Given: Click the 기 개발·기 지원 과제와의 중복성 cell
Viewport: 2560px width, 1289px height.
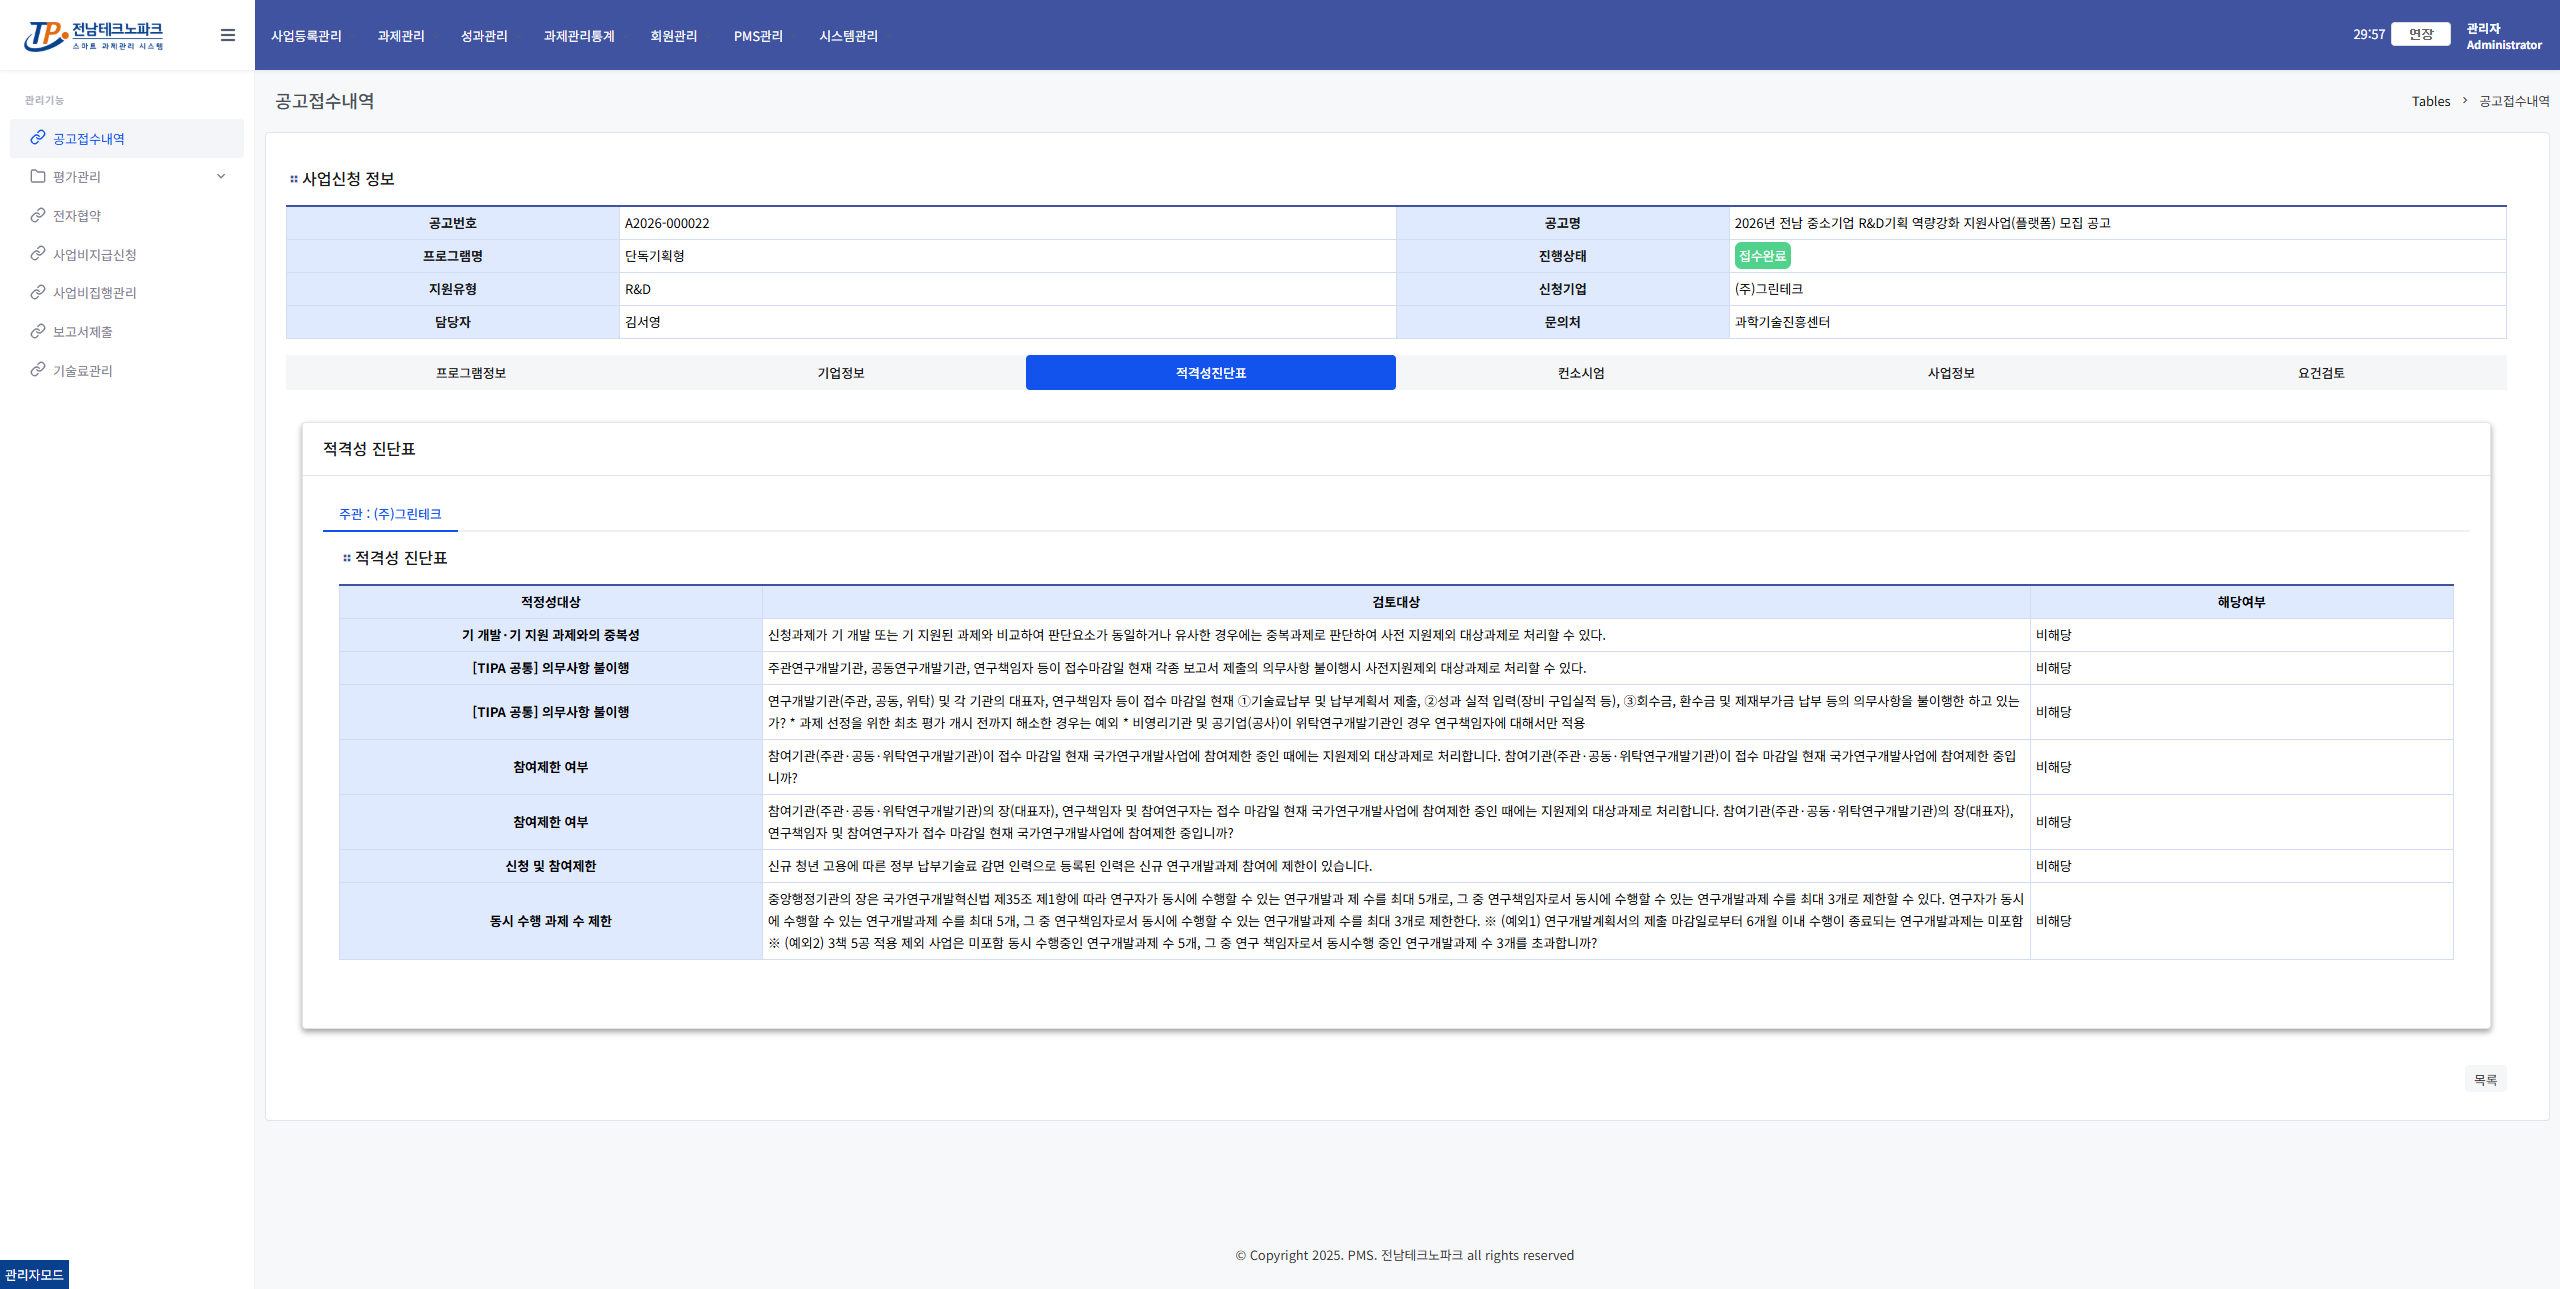Looking at the screenshot, I should click(x=551, y=635).
